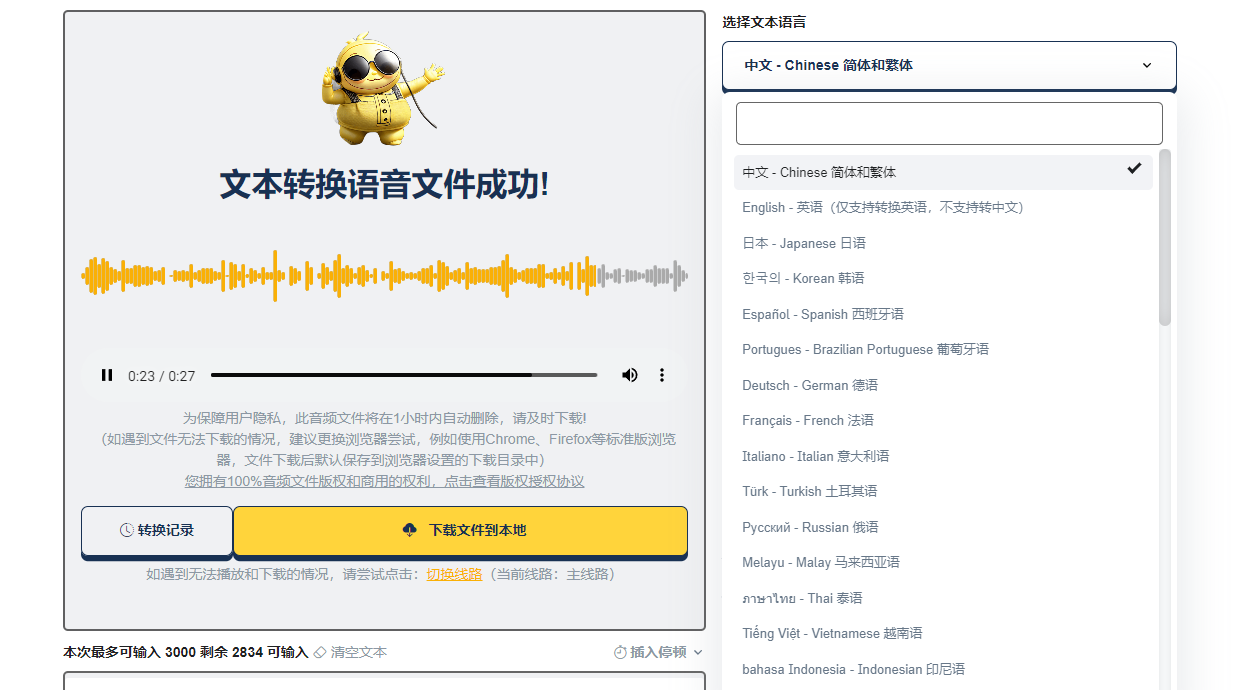The image size is (1236, 690).
Task: Click the language search input field
Action: click(948, 124)
